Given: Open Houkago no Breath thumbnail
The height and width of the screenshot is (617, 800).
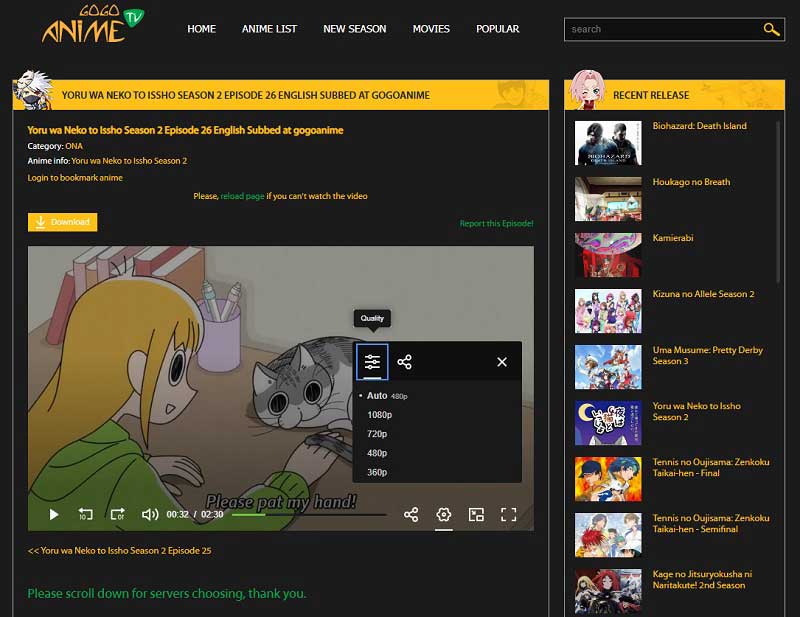Looking at the screenshot, I should pos(608,199).
